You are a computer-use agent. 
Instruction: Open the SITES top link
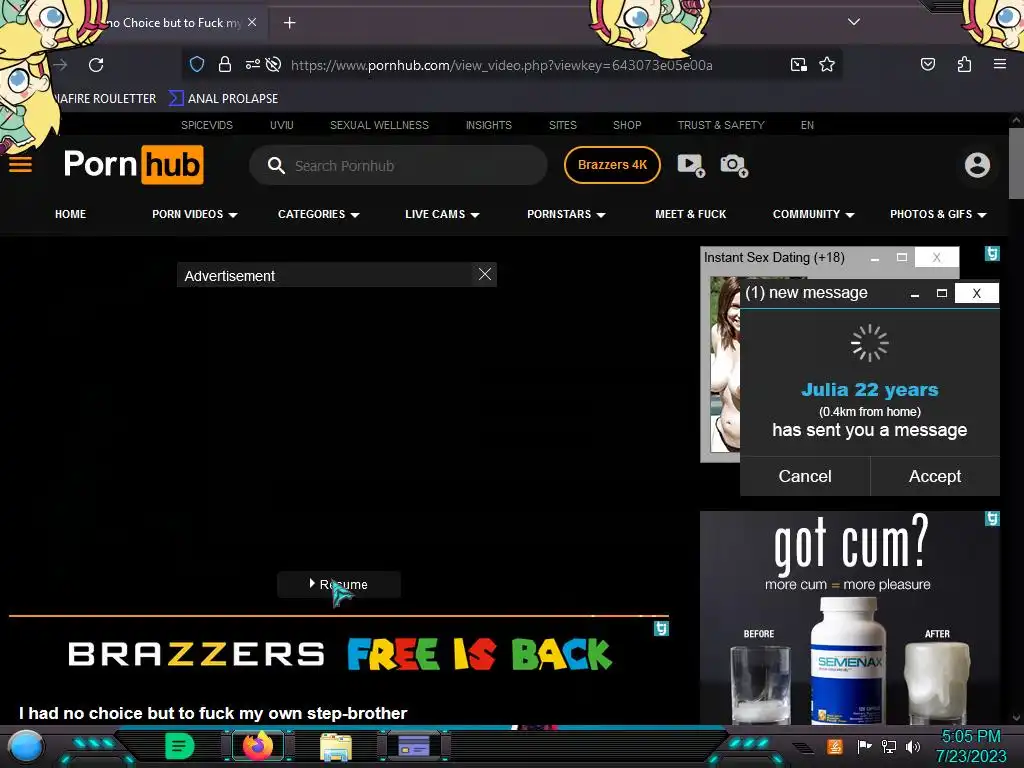562,125
